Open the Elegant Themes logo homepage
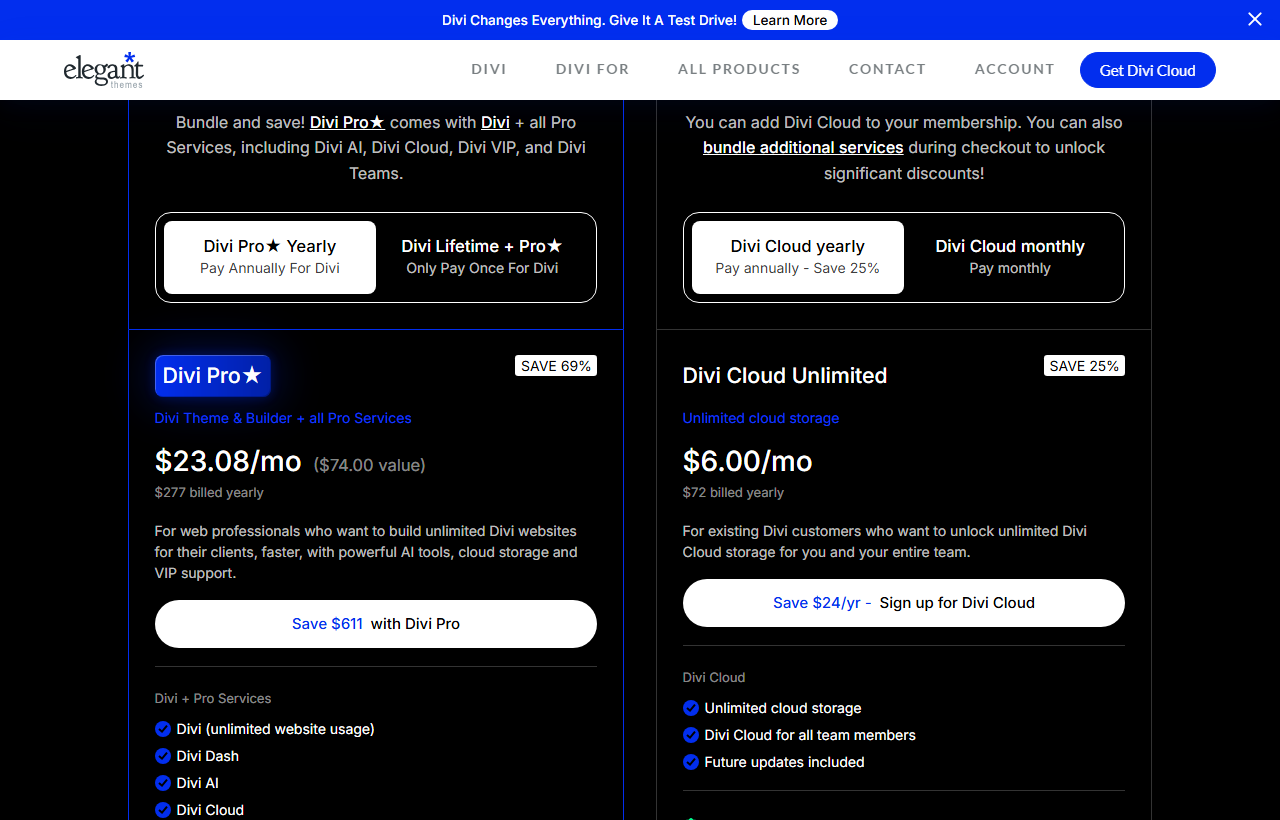1280x820 pixels. point(104,70)
